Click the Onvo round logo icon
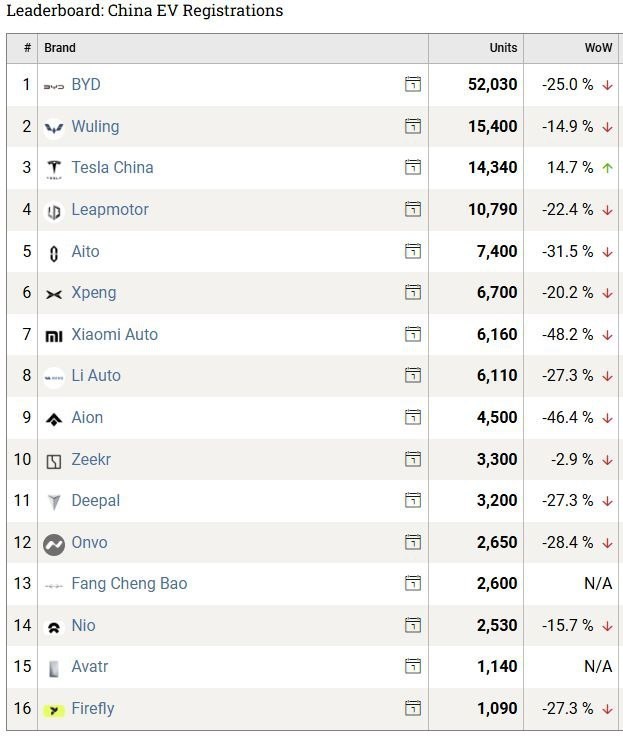The image size is (623, 737). [54, 544]
